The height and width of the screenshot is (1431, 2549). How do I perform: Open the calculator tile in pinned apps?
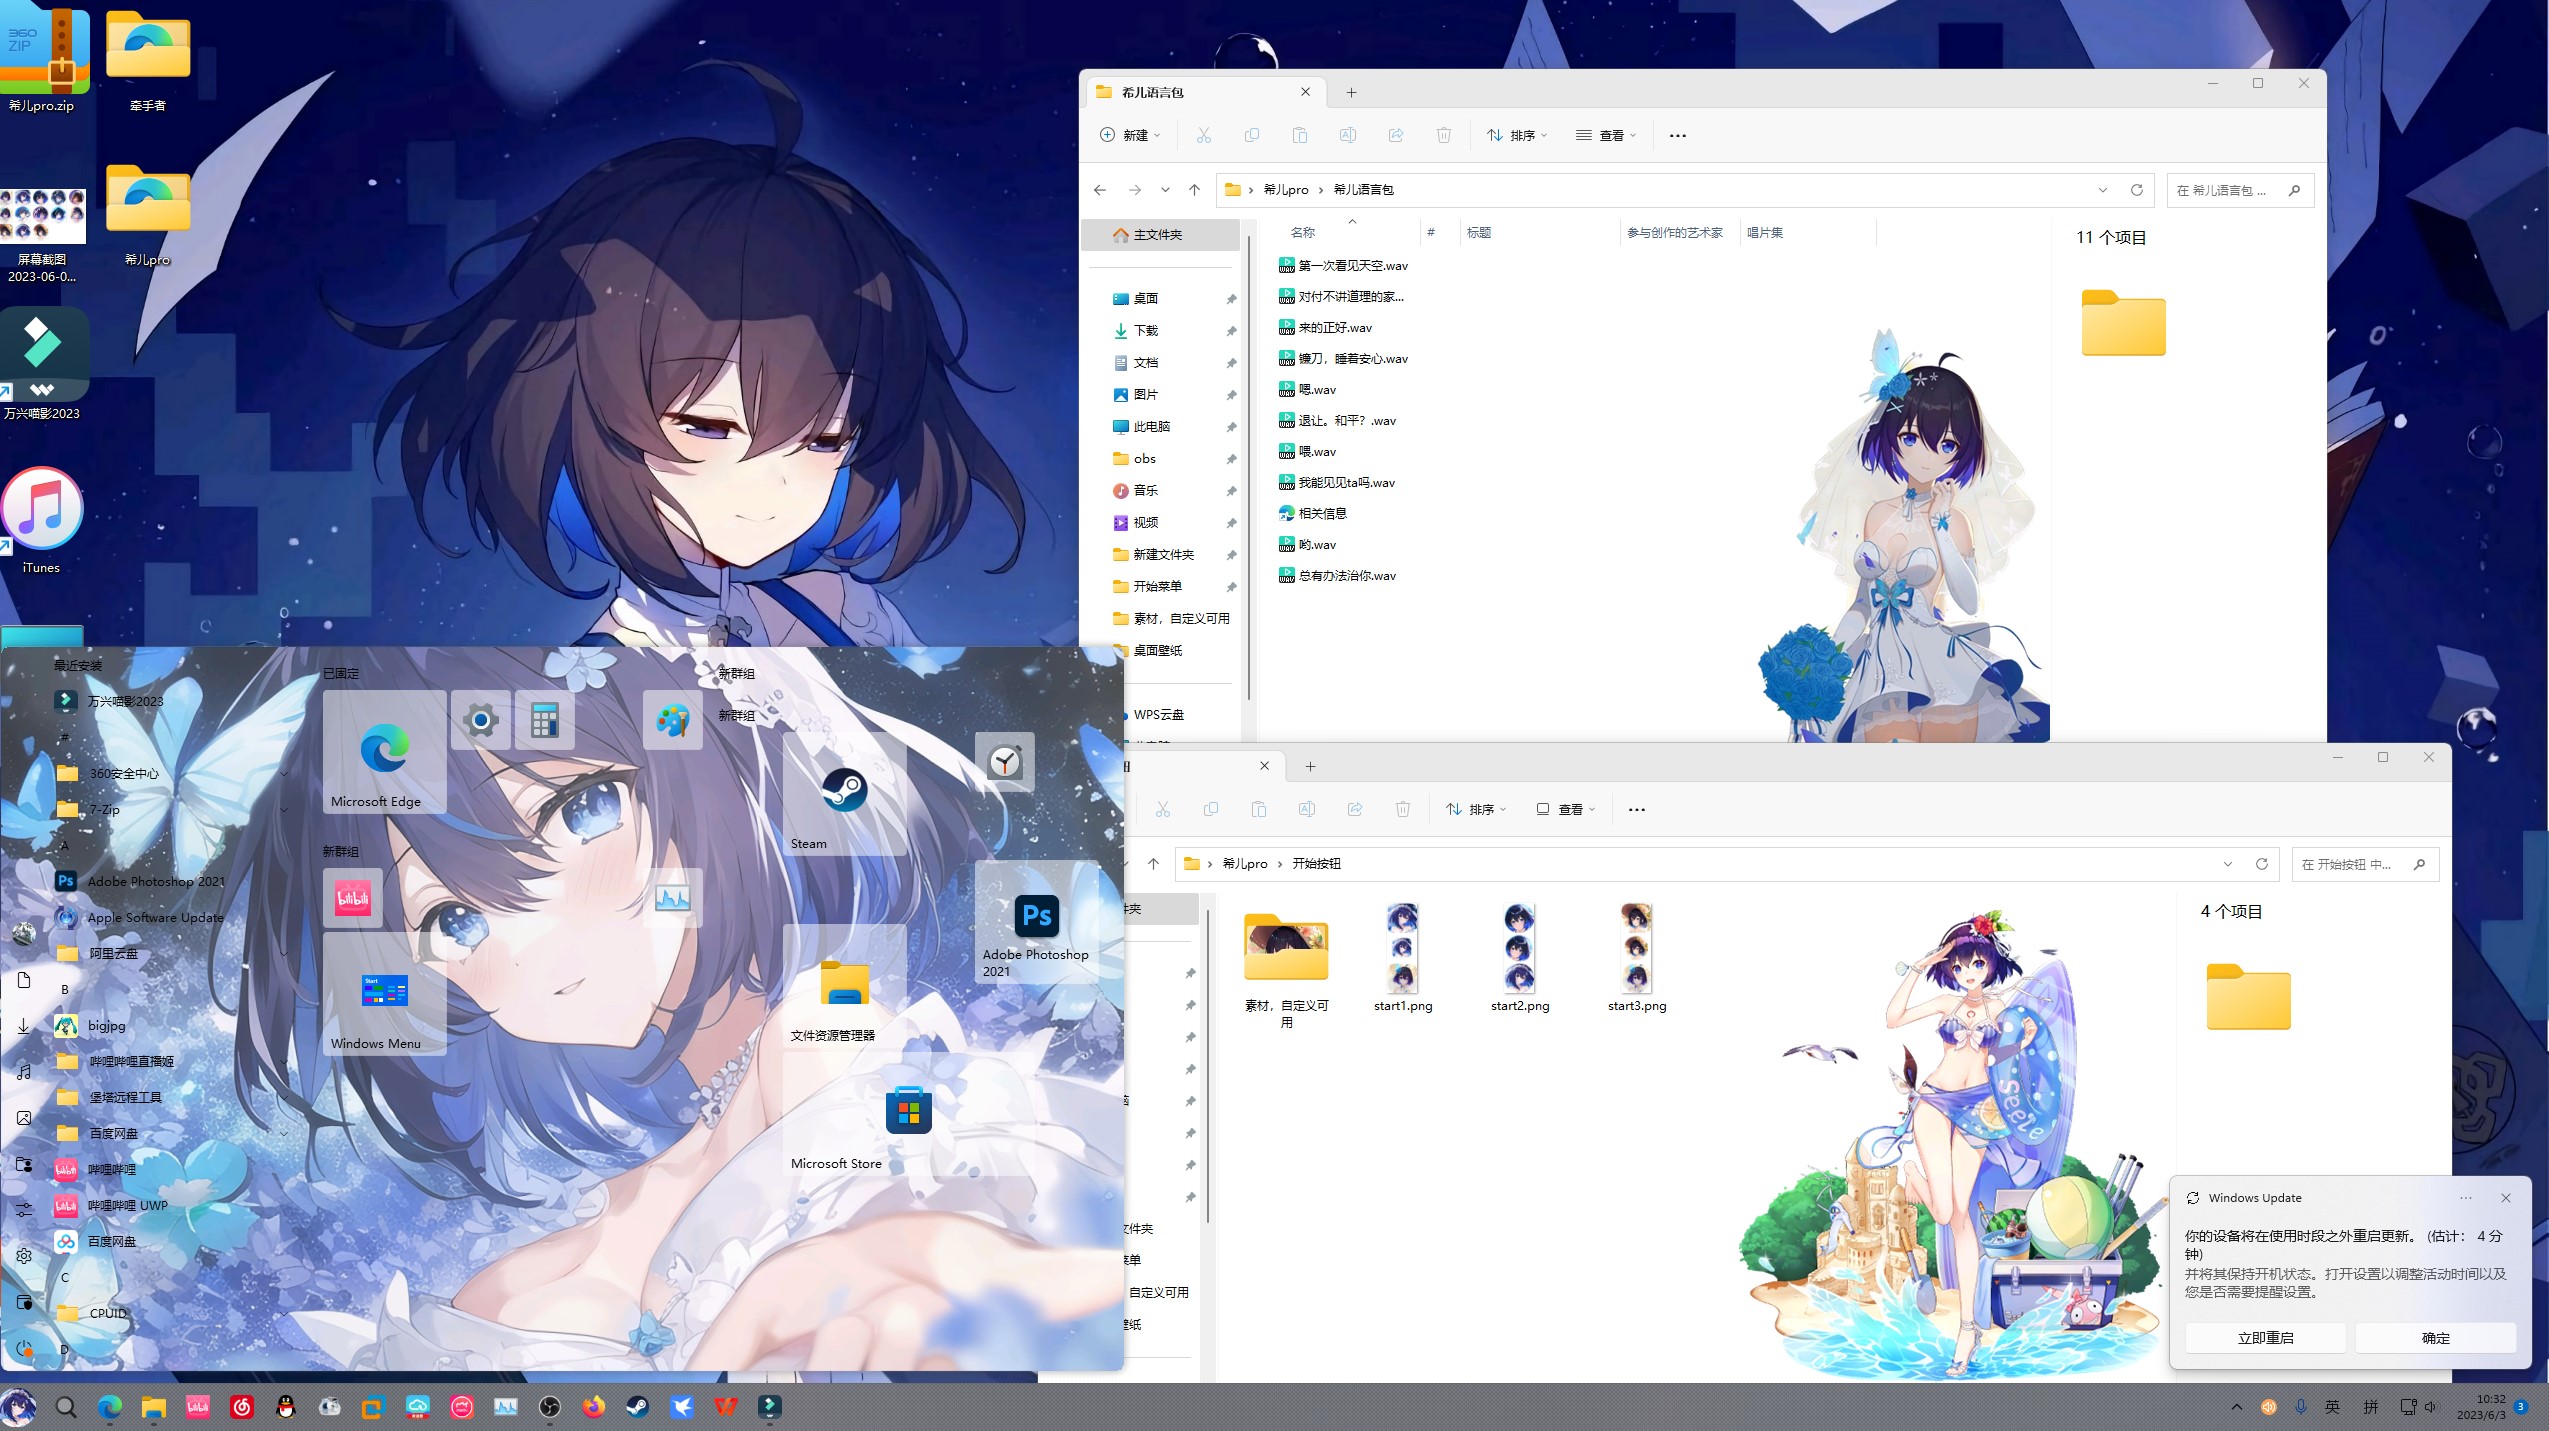[544, 720]
